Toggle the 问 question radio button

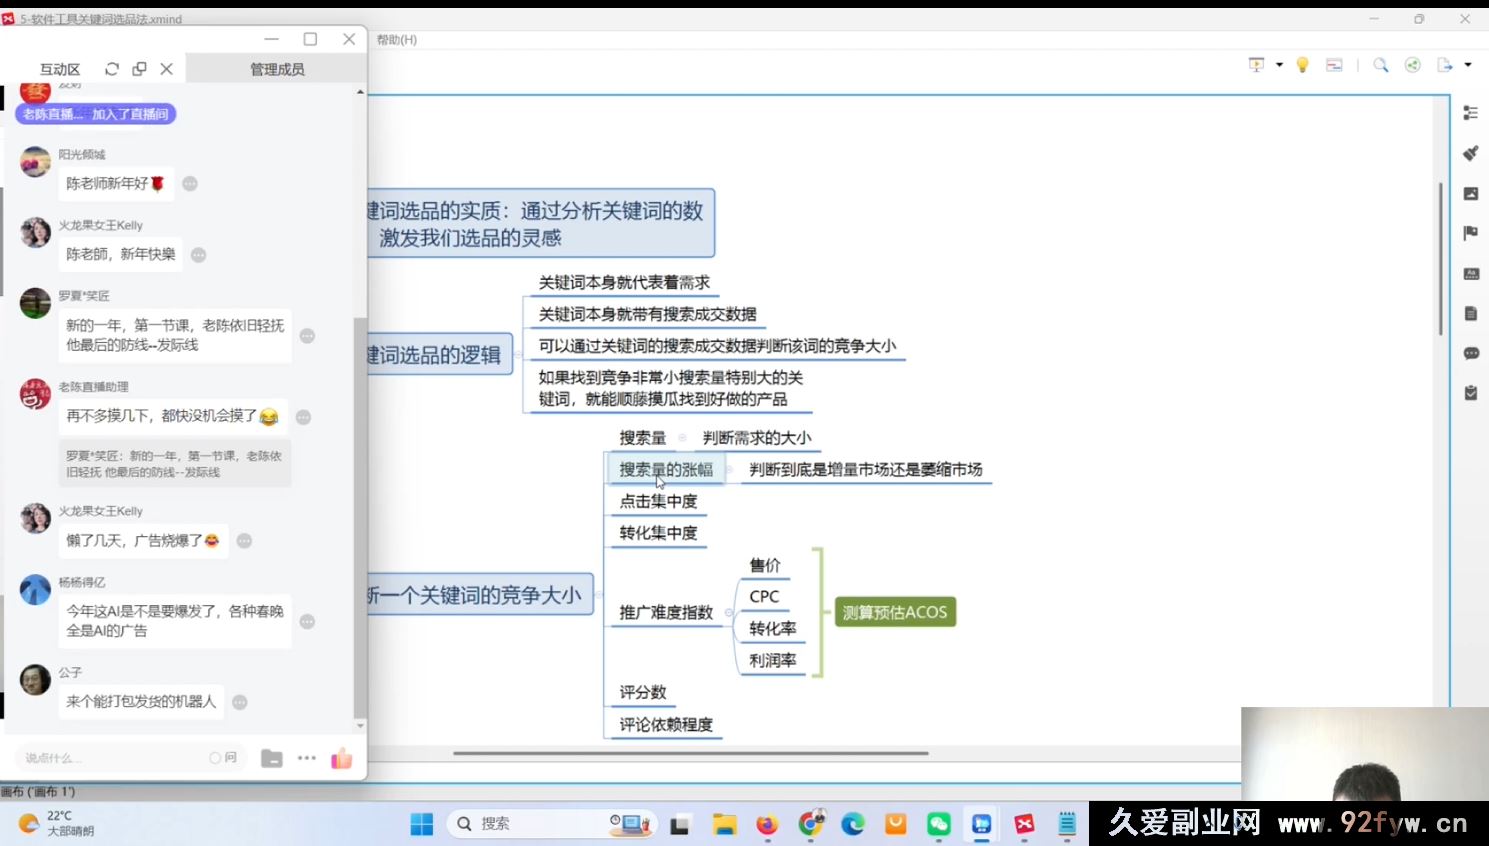tap(215, 758)
